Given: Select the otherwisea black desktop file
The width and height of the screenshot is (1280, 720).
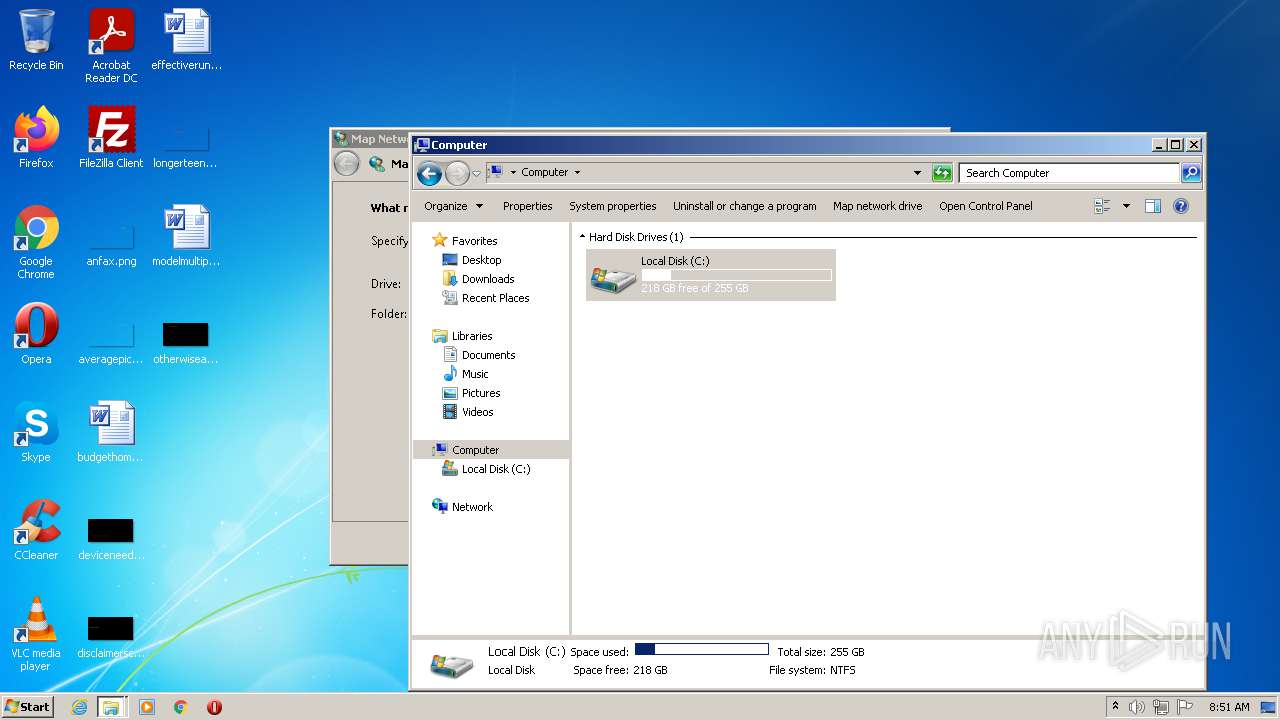Looking at the screenshot, I should pyautogui.click(x=186, y=342).
